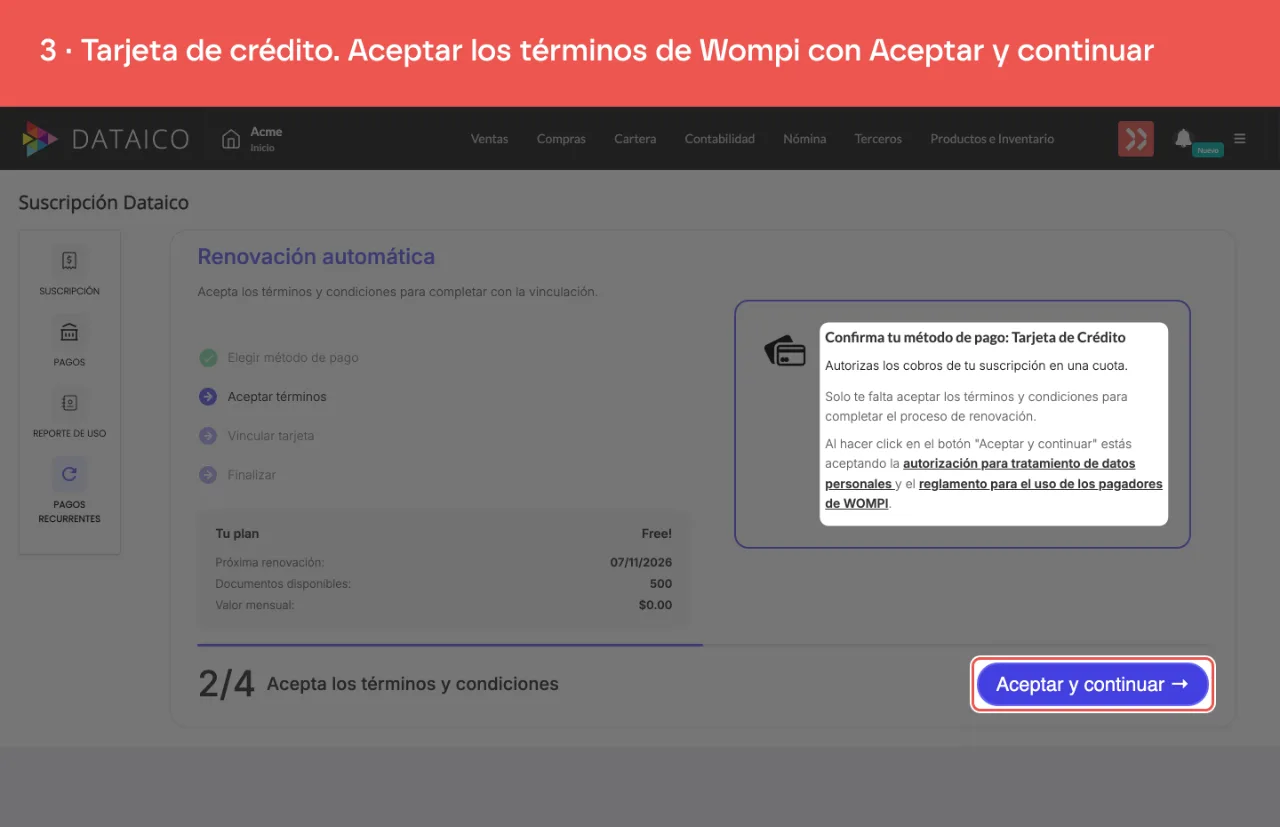Click the Acme Inicio company label
This screenshot has height=827, width=1280.
(266, 139)
